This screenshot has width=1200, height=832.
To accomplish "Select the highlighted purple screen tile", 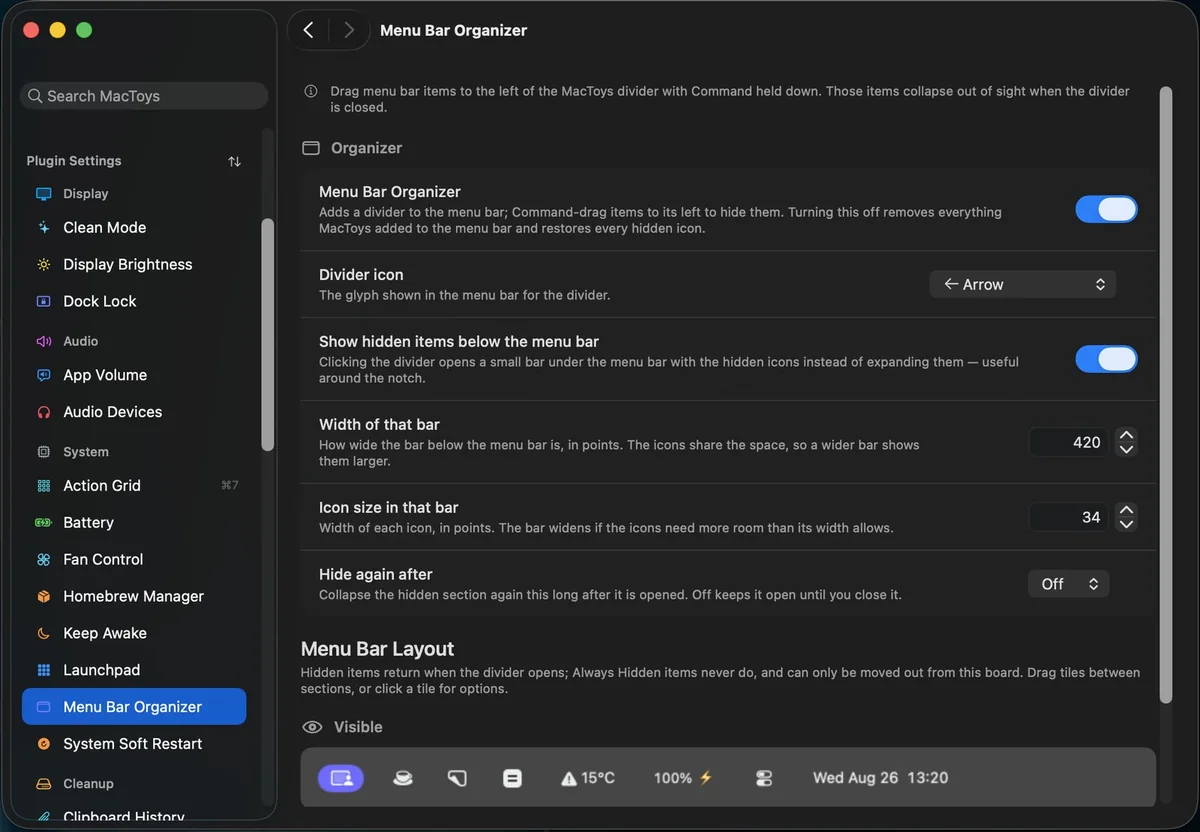I will pos(341,778).
